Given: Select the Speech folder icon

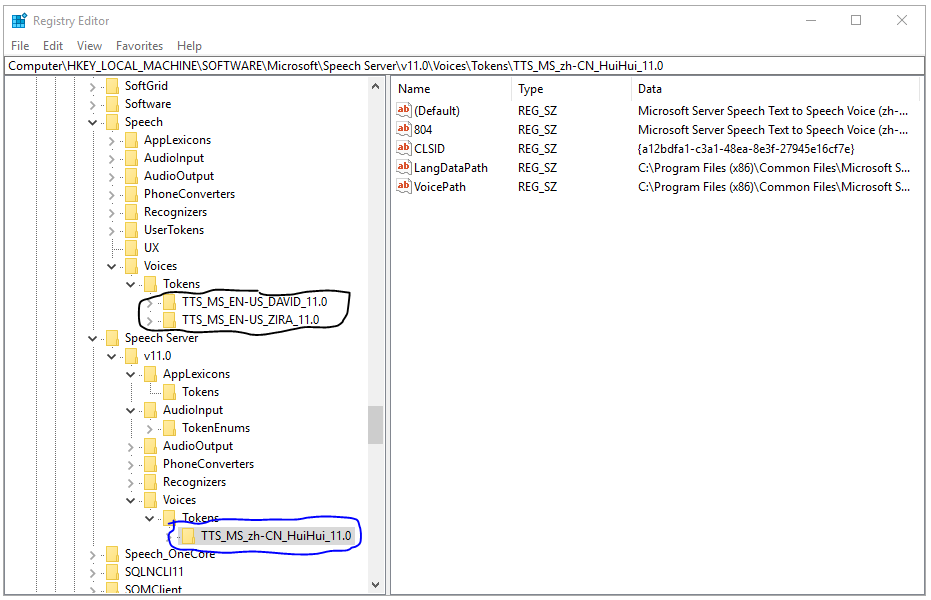Looking at the screenshot, I should coord(112,122).
